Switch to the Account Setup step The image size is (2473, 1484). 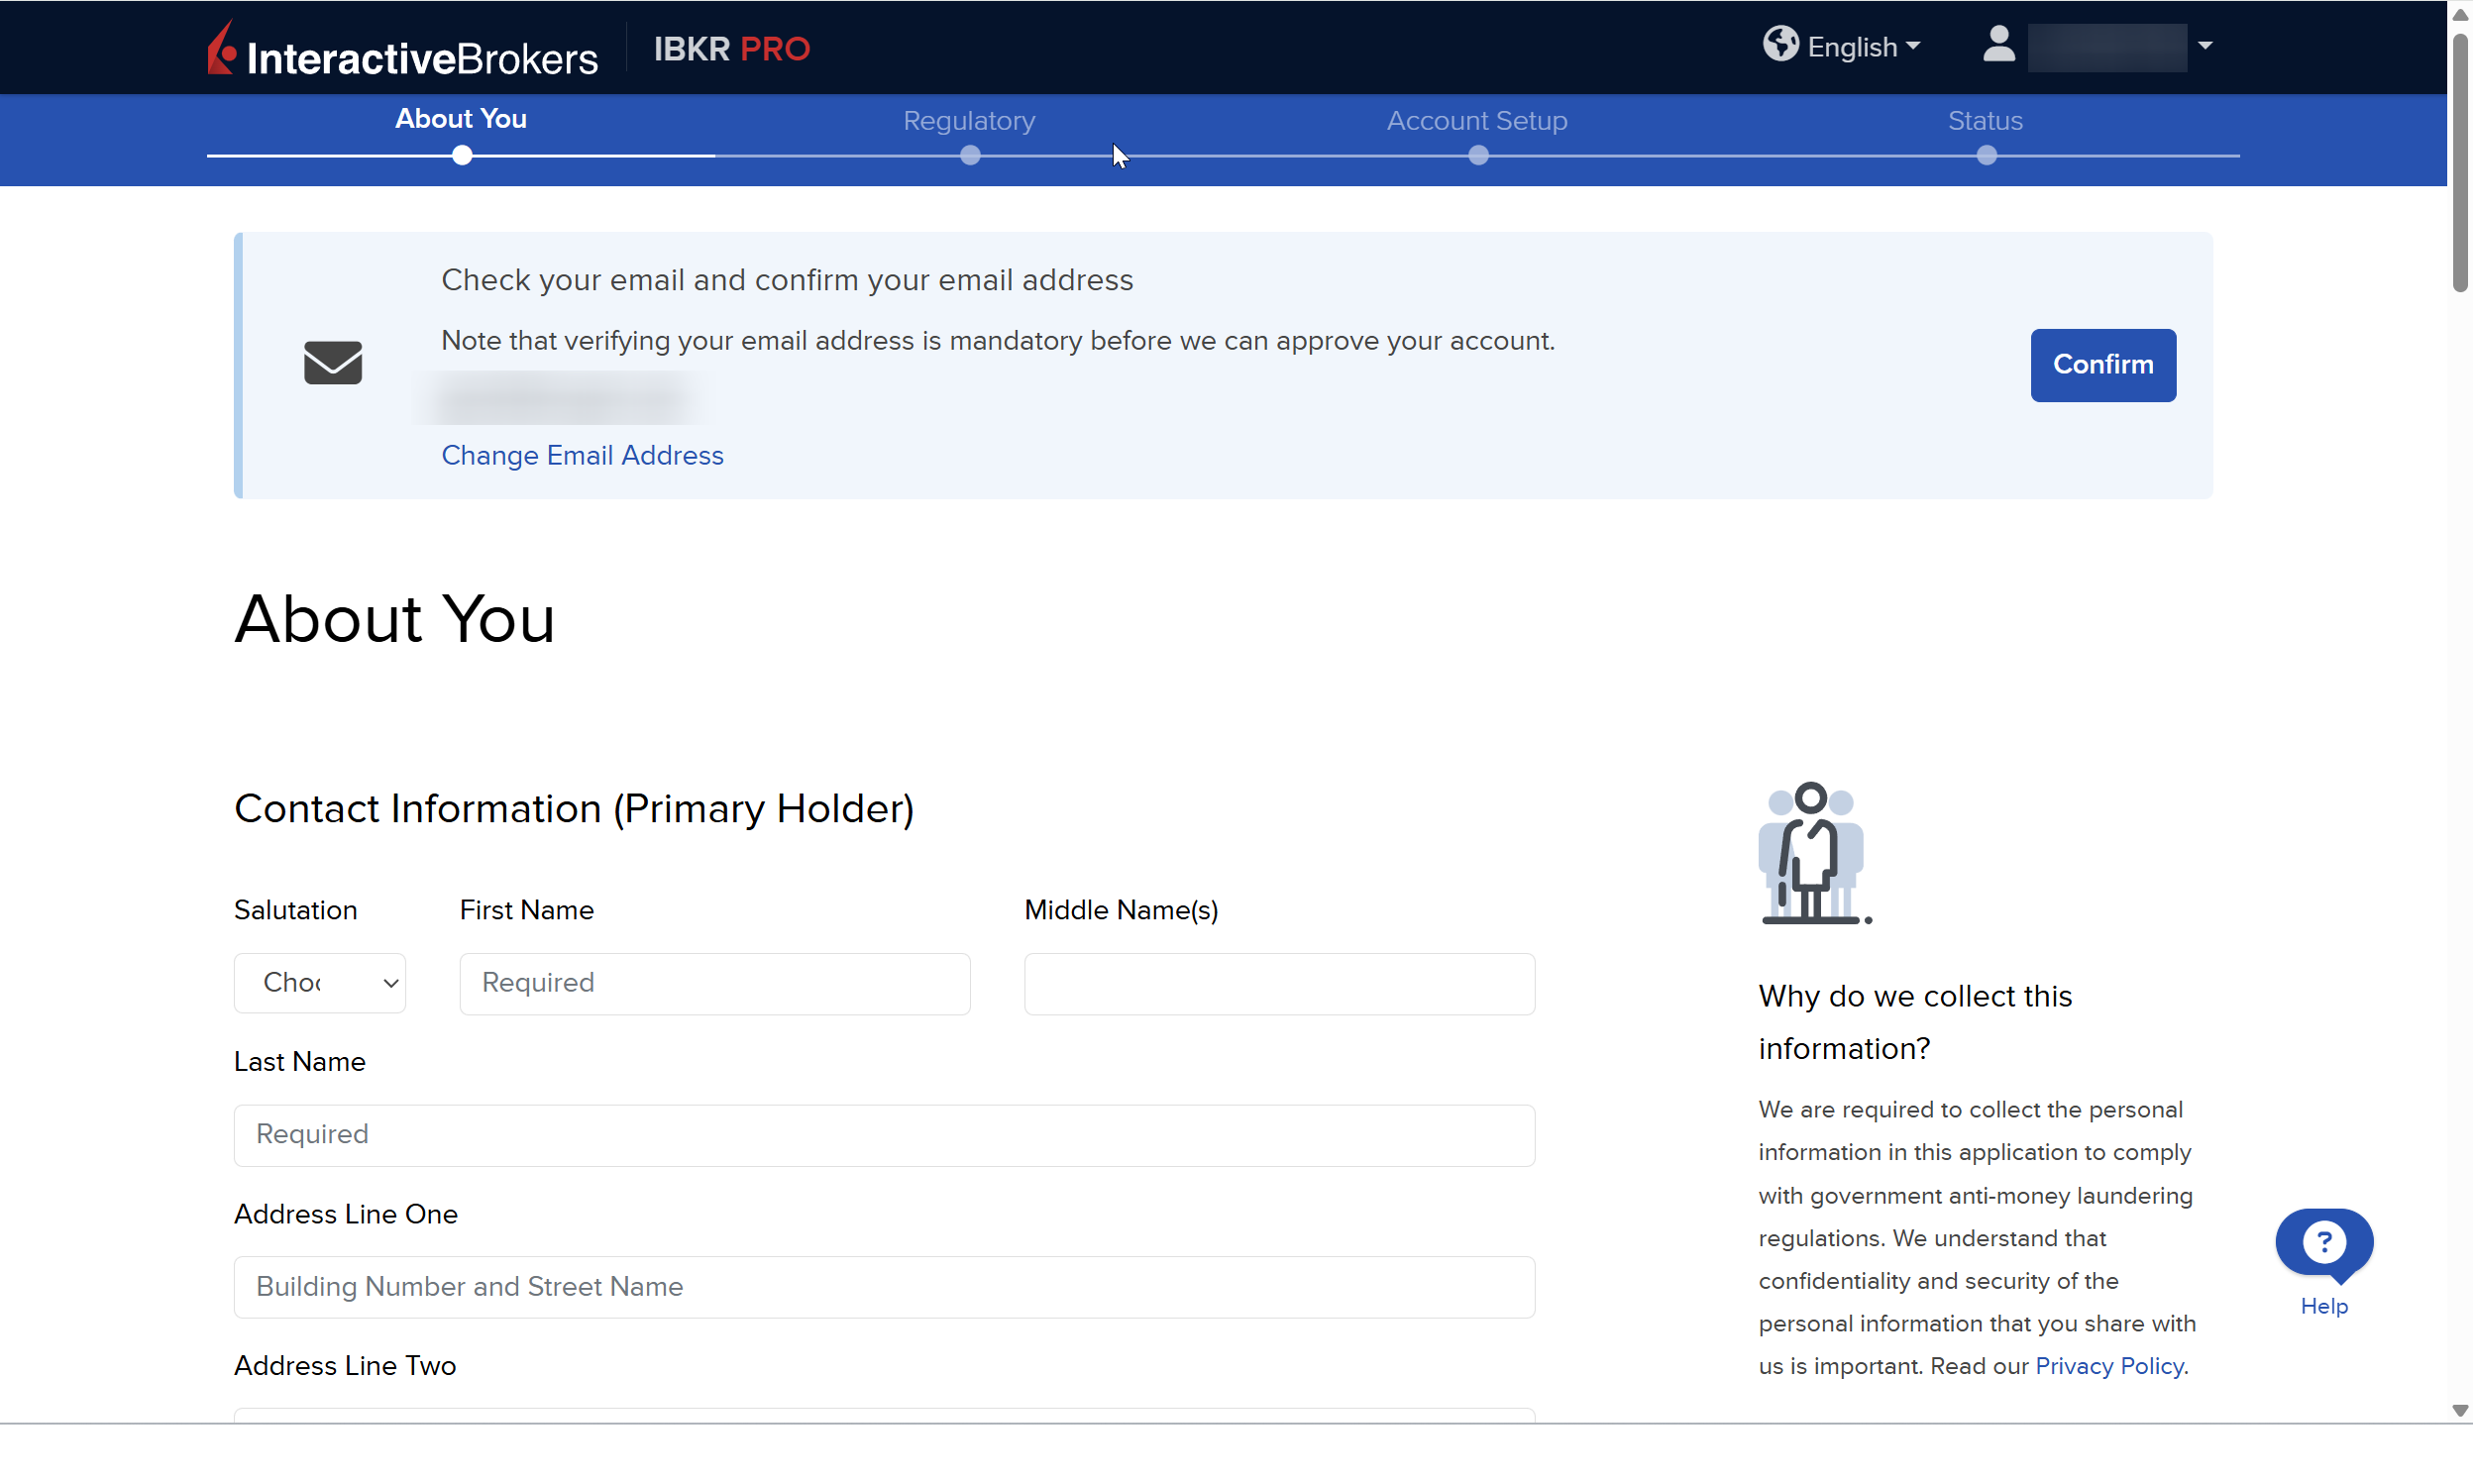pyautogui.click(x=1477, y=121)
